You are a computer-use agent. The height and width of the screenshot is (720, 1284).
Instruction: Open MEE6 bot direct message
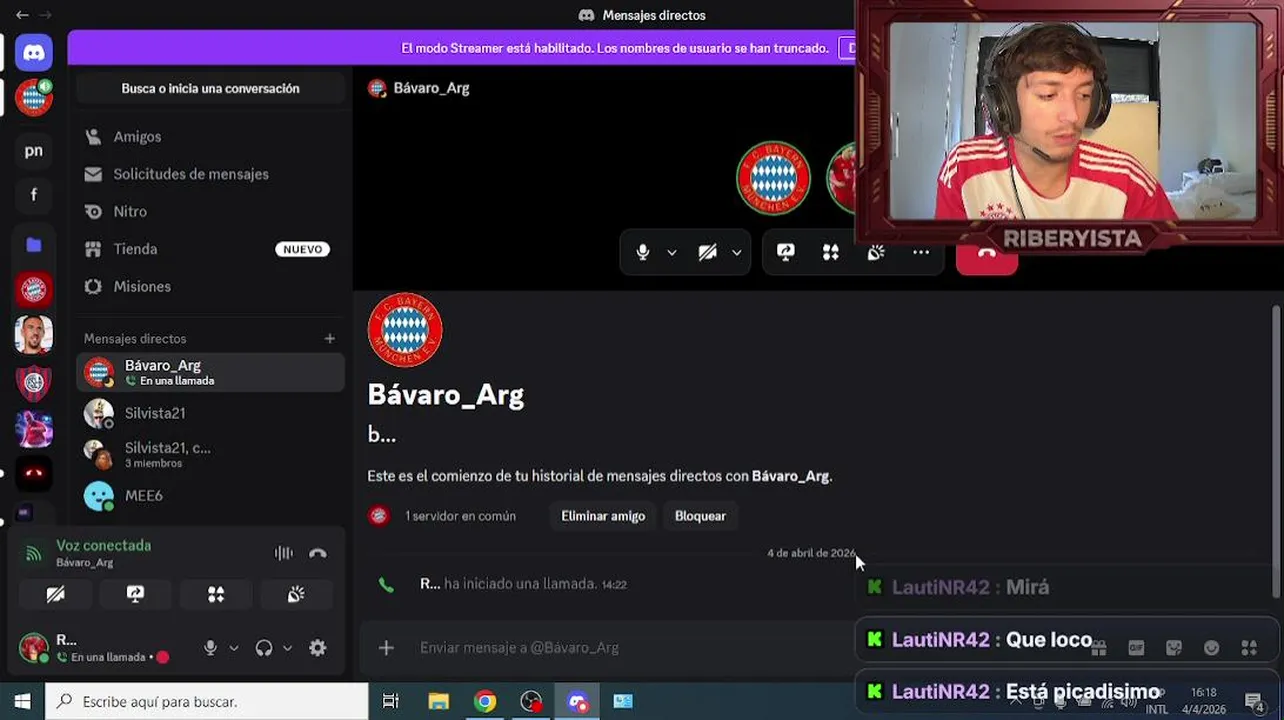(x=210, y=496)
